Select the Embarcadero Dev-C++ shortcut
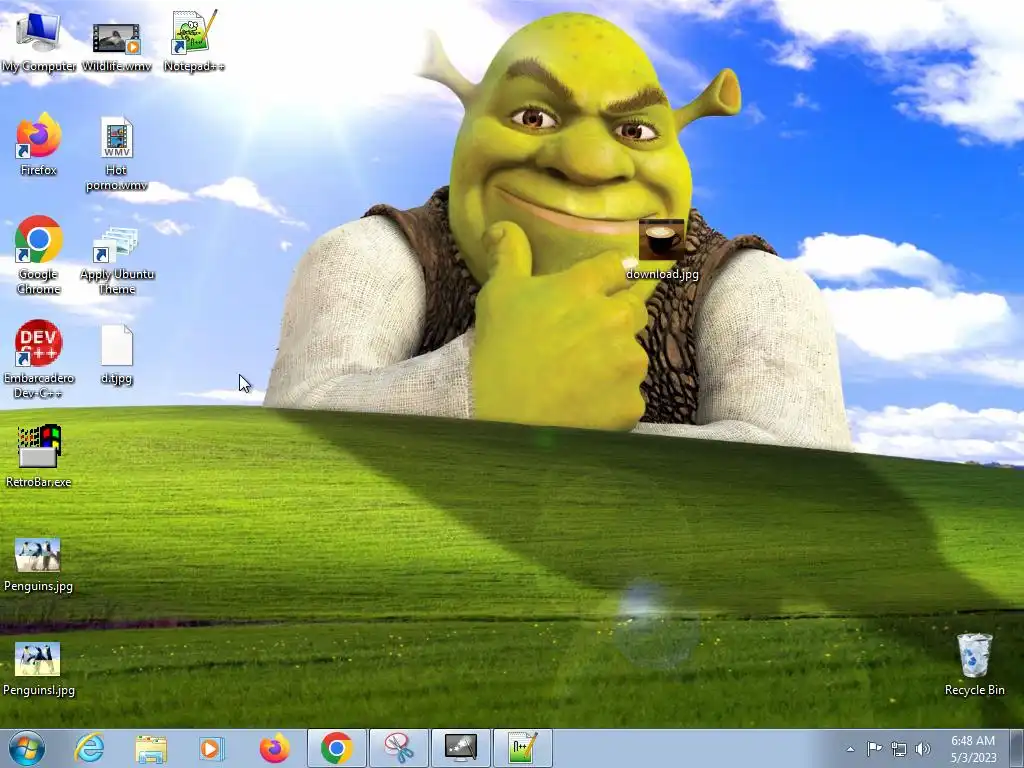The image size is (1024, 768). tap(39, 359)
